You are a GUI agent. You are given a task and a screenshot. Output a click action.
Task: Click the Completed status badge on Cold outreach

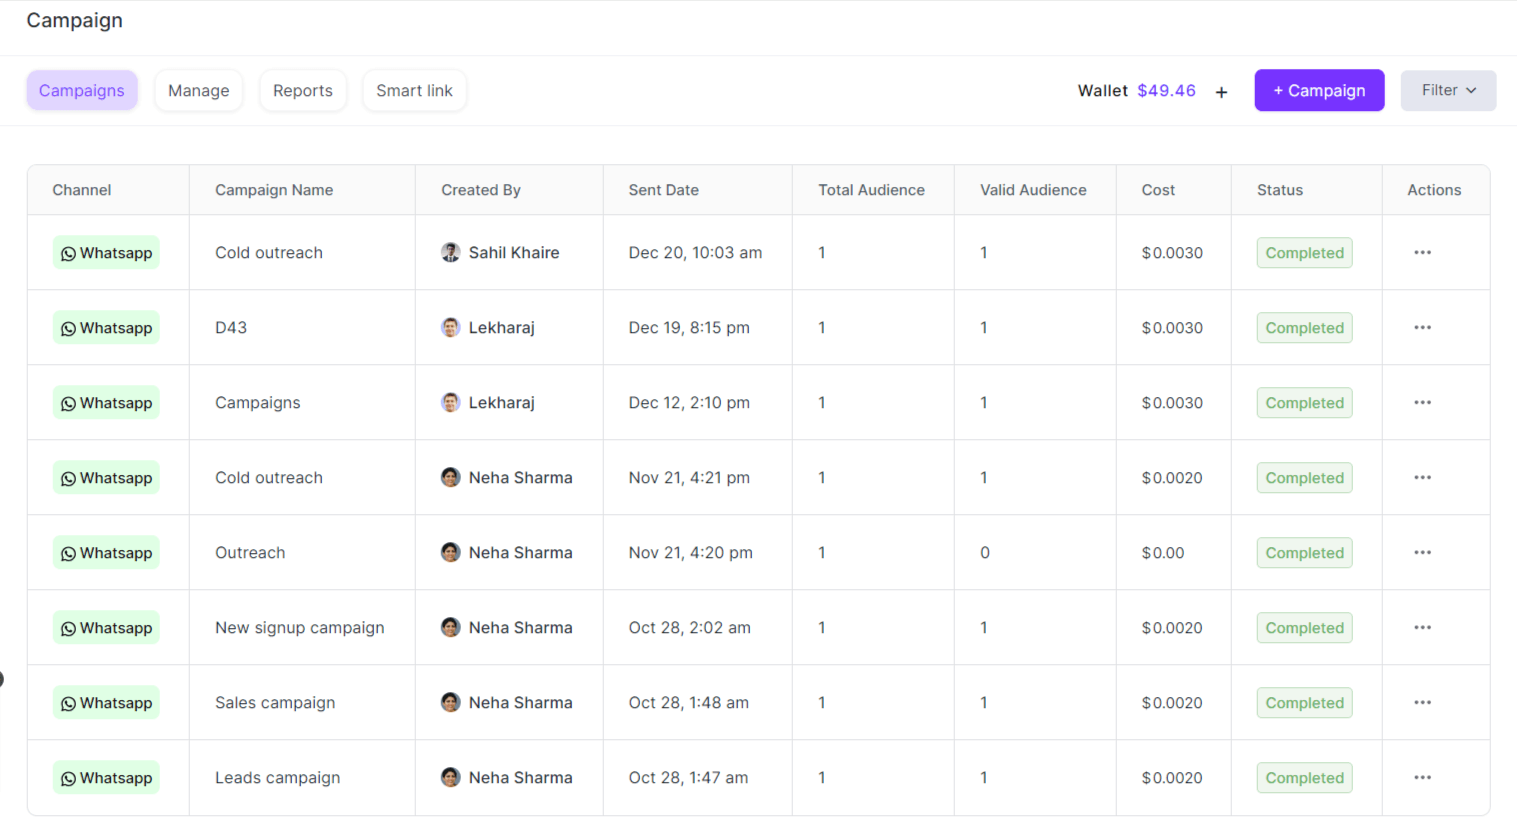click(1304, 252)
